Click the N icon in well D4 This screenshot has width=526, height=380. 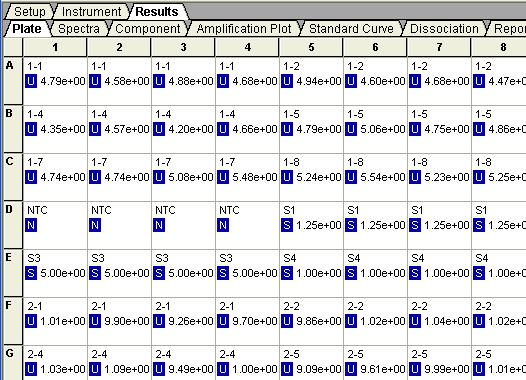point(223,225)
